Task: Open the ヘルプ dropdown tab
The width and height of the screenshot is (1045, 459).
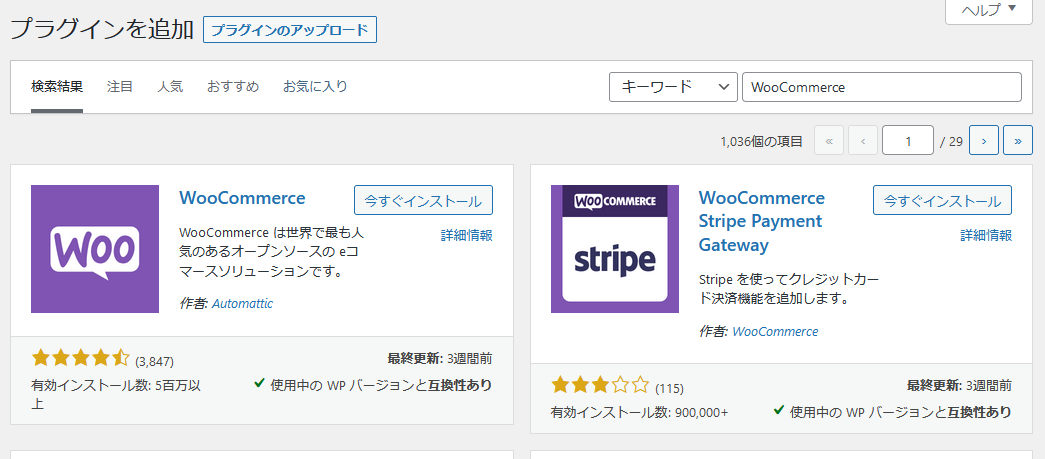Action: coord(989,10)
